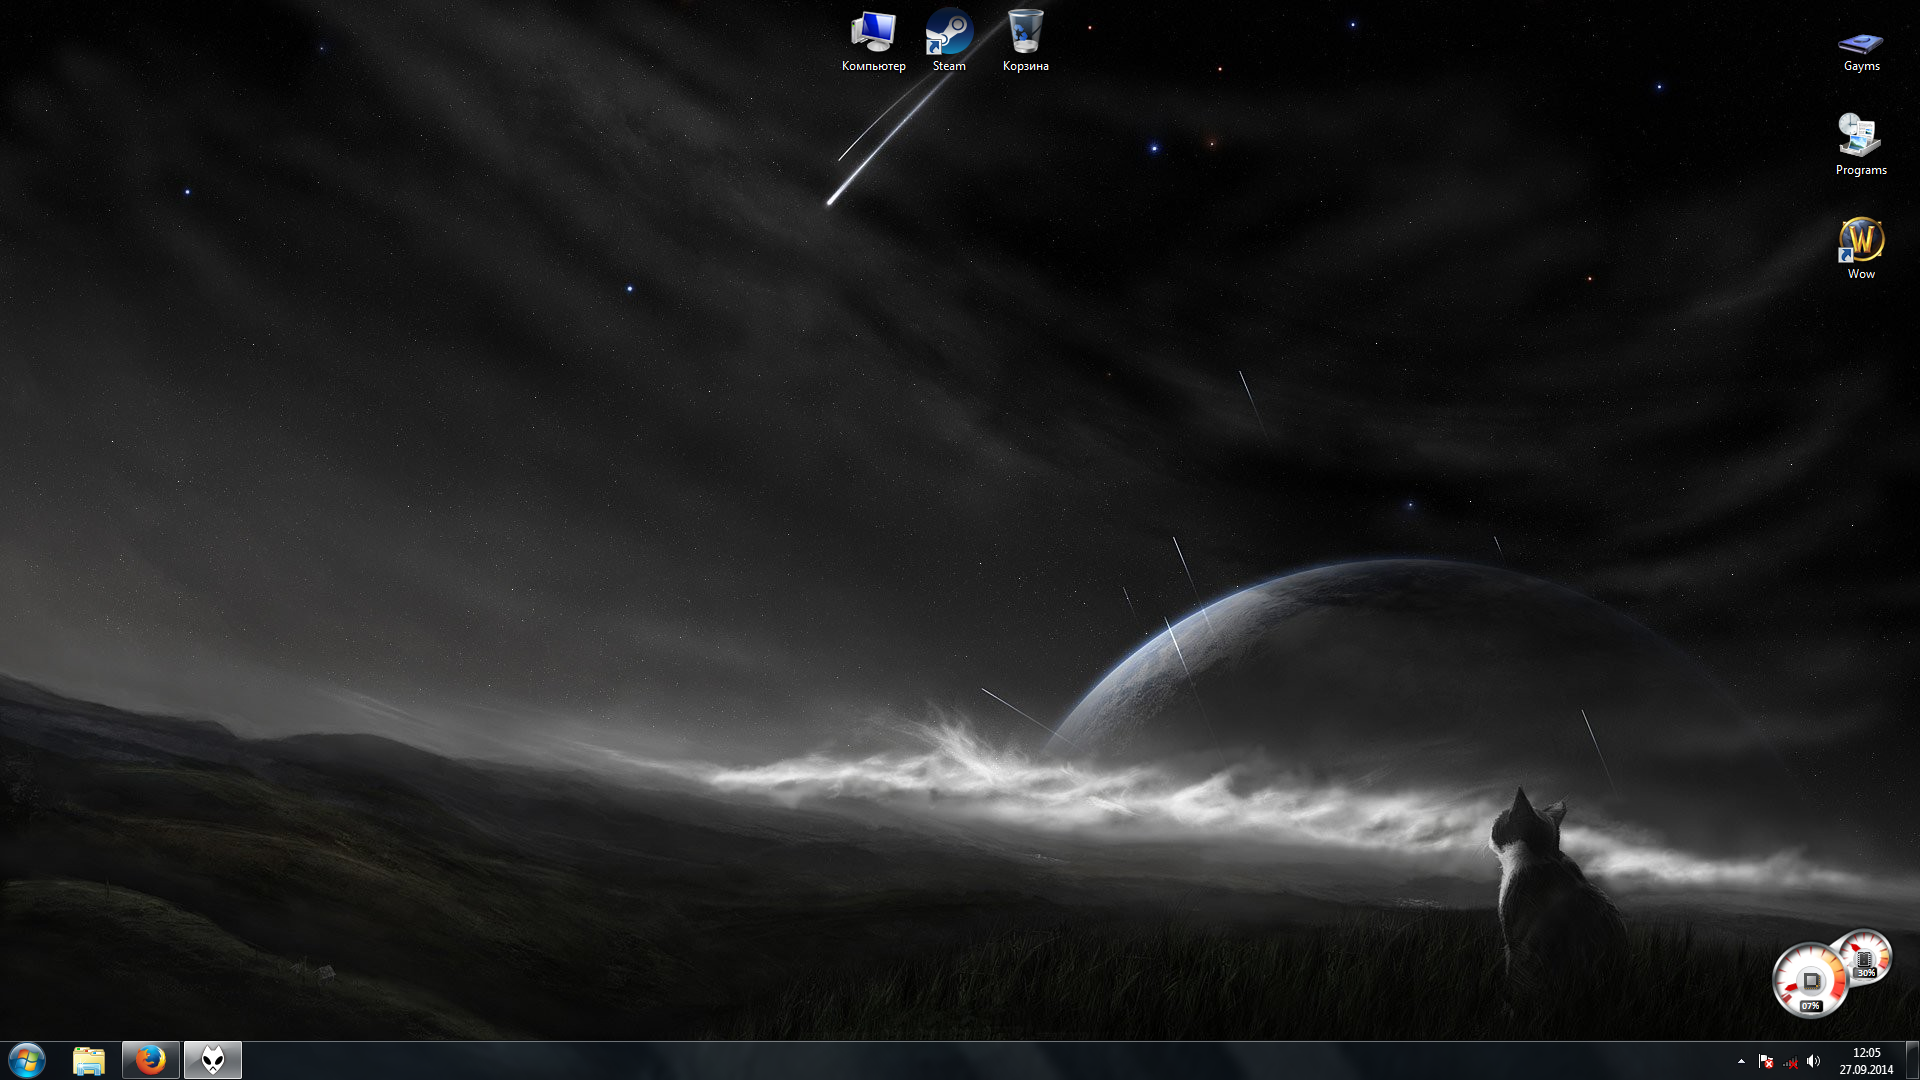Switch to Firefox on the taskbar
The image size is (1920, 1080).
pos(151,1060)
